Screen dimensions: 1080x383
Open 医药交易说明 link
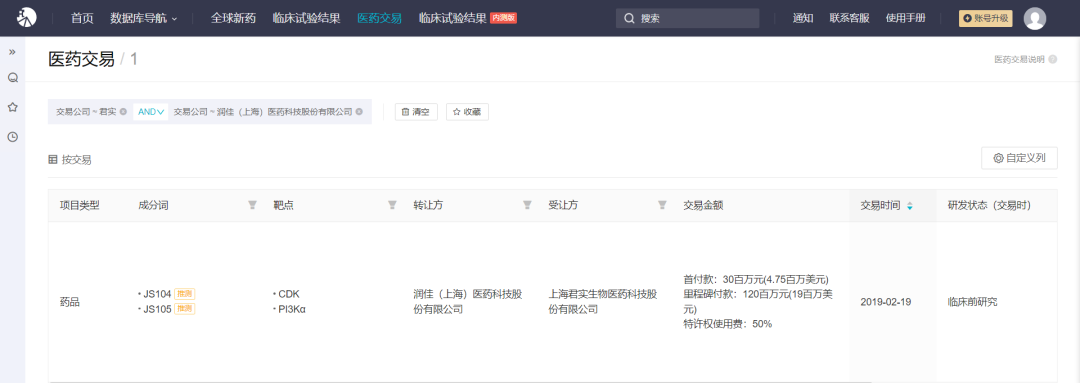click(1019, 60)
